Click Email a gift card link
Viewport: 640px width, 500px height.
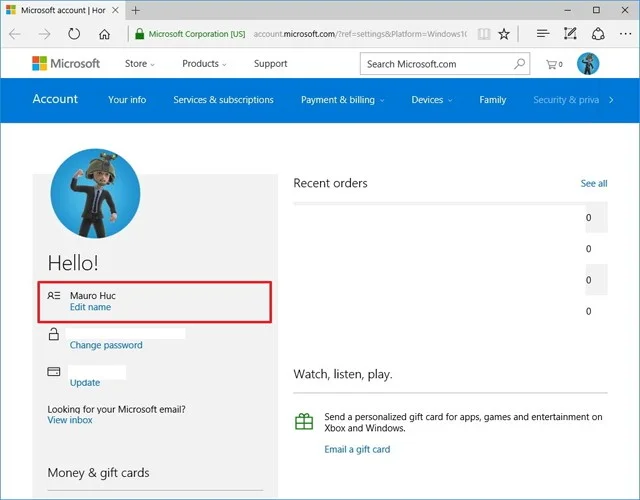pos(357,449)
